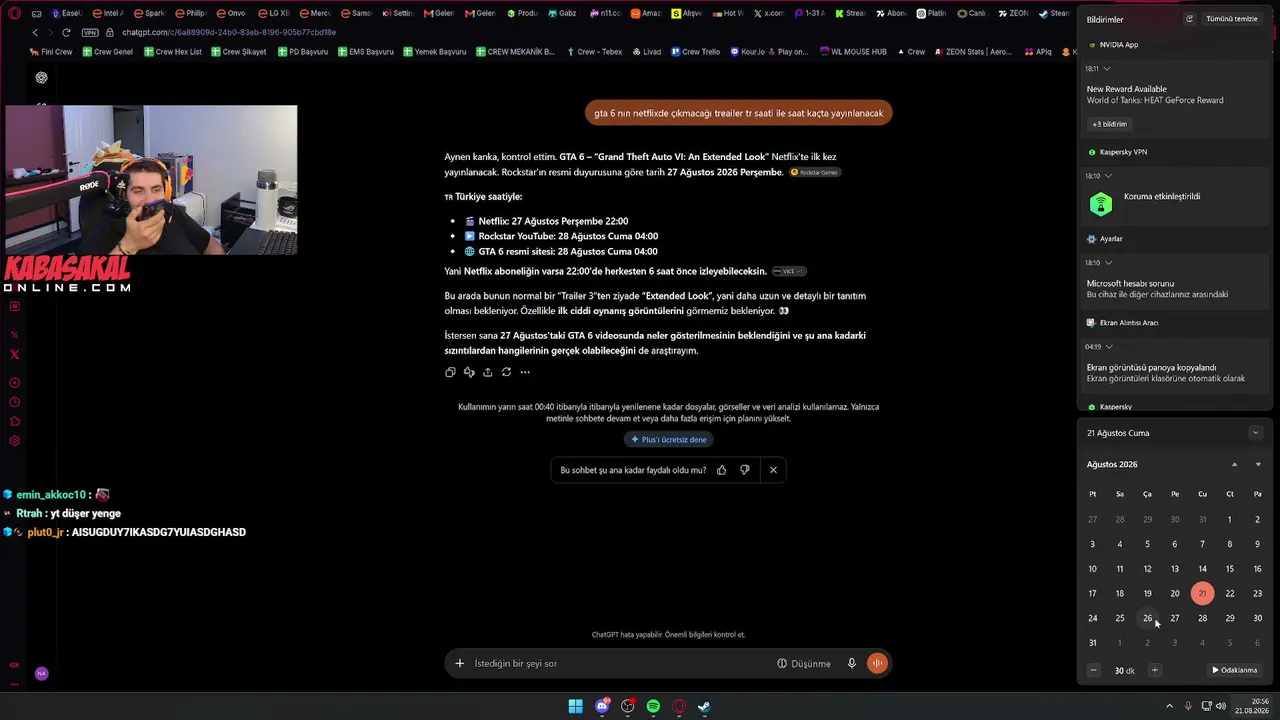Click the Ağustos 2026 month header
Image resolution: width=1280 pixels, height=720 pixels.
(1112, 465)
